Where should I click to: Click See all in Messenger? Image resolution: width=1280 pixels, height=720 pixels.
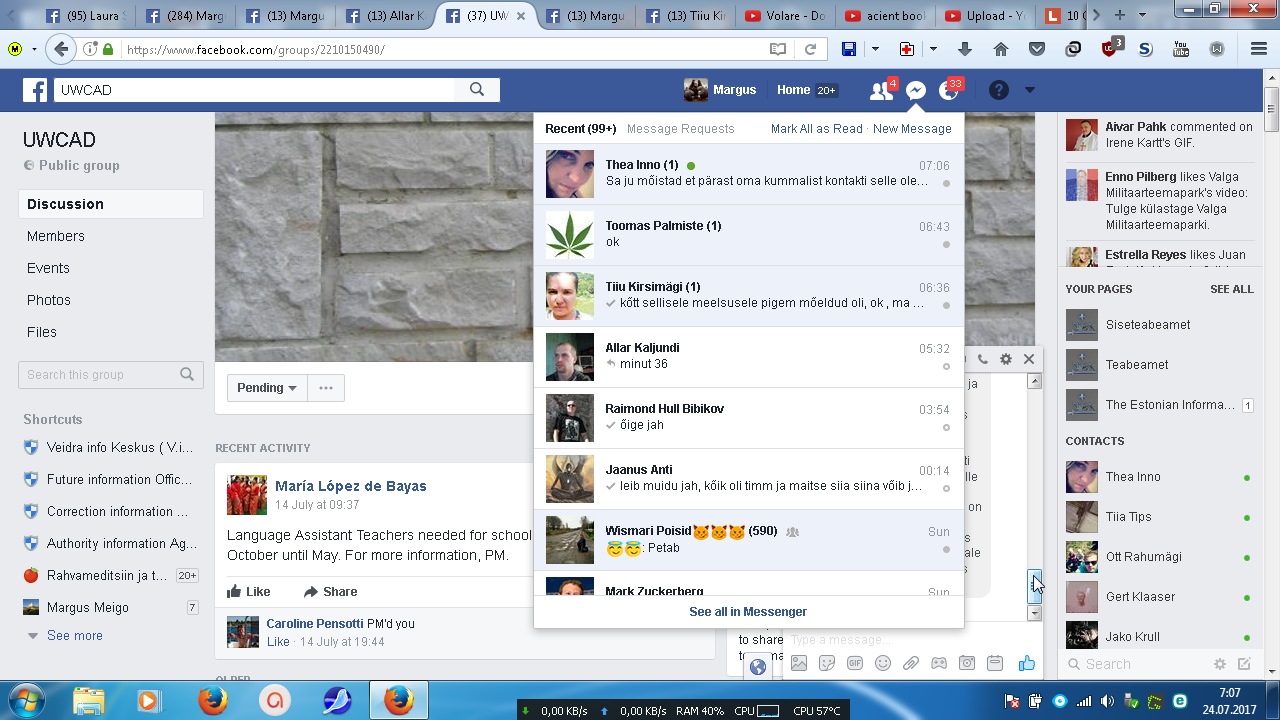pos(748,612)
